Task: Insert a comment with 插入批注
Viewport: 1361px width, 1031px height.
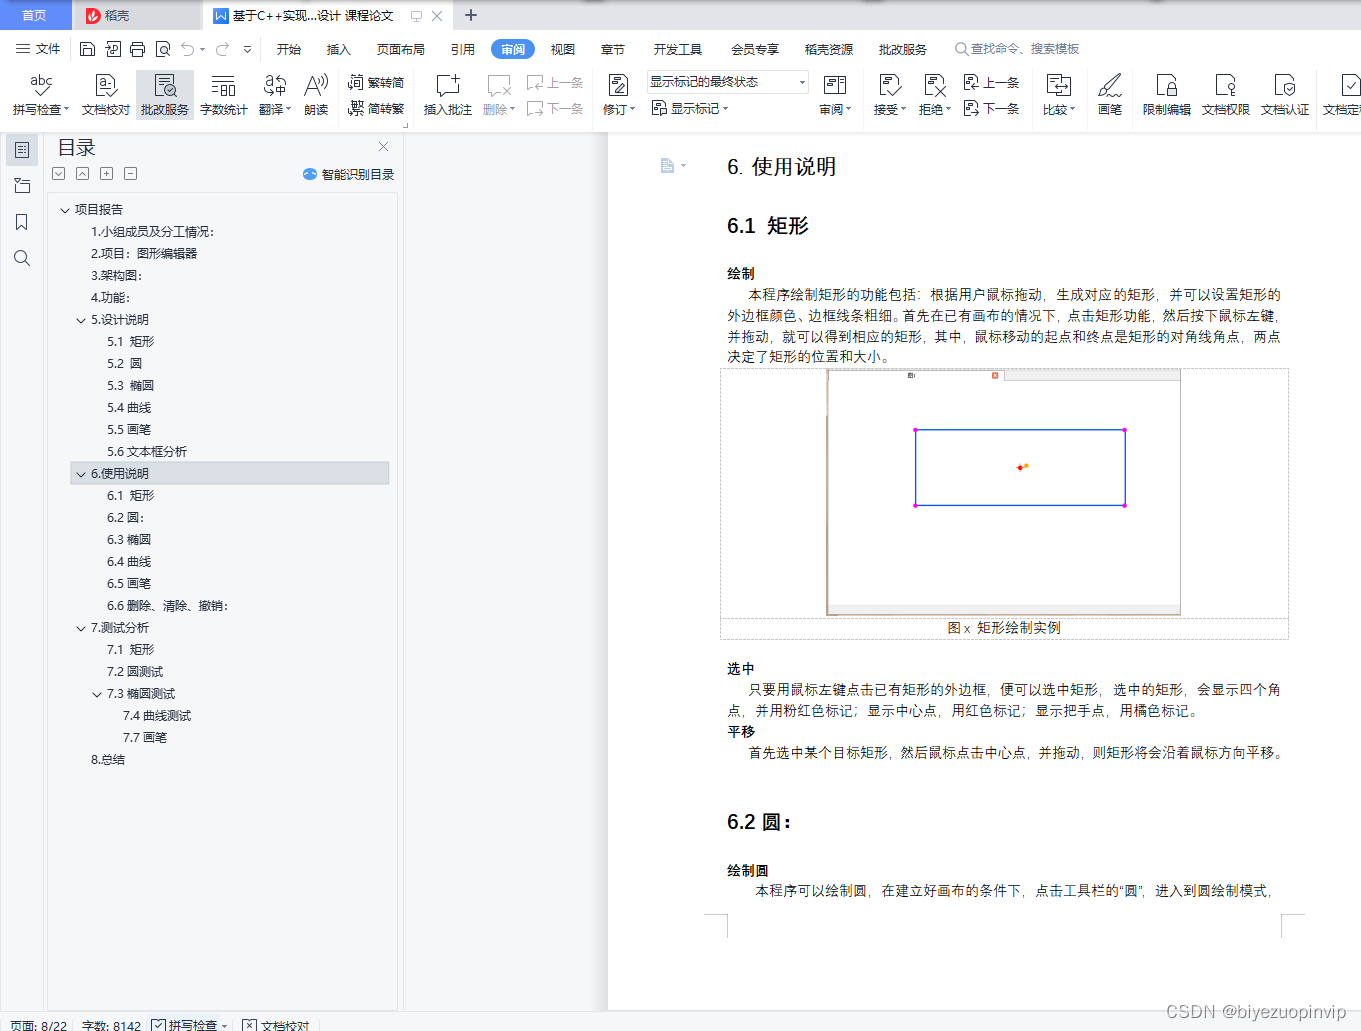Action: pyautogui.click(x=448, y=95)
